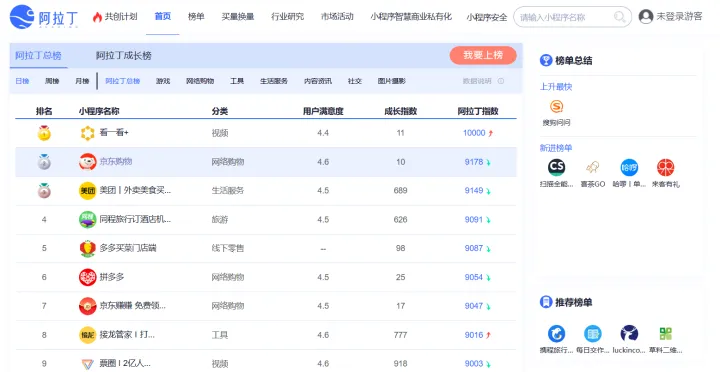Screen dimensions: 720x372
Task: Open the 多多买菜门店端 app icon
Action: coord(88,248)
